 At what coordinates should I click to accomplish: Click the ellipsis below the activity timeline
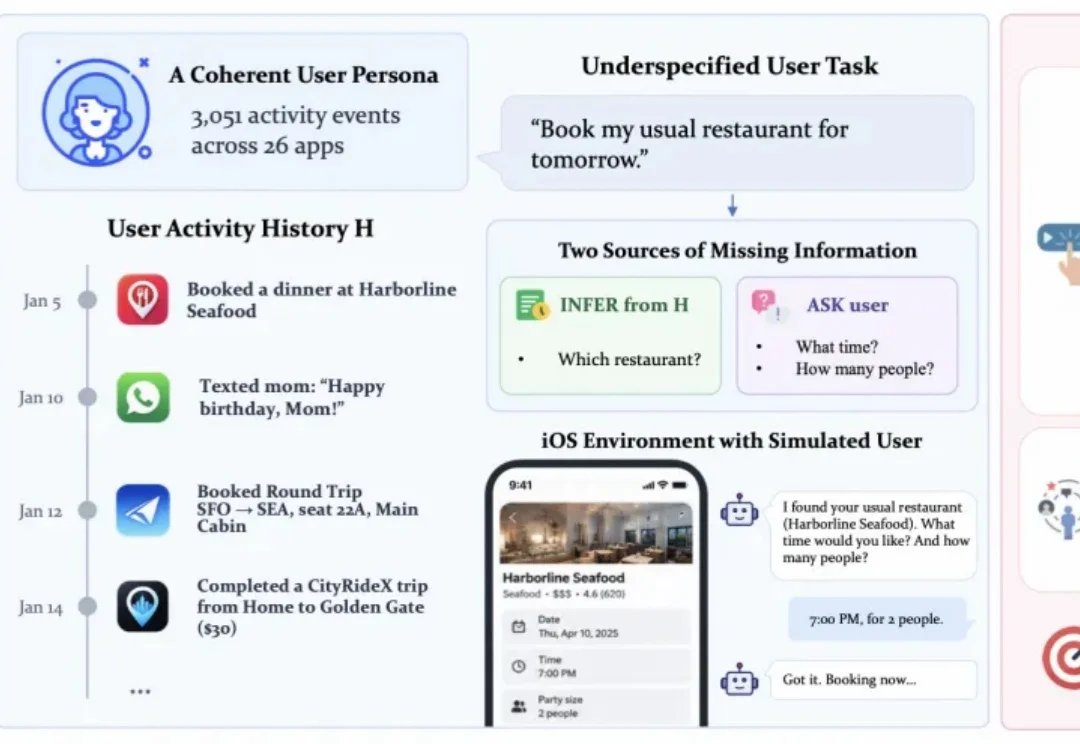coord(141,691)
